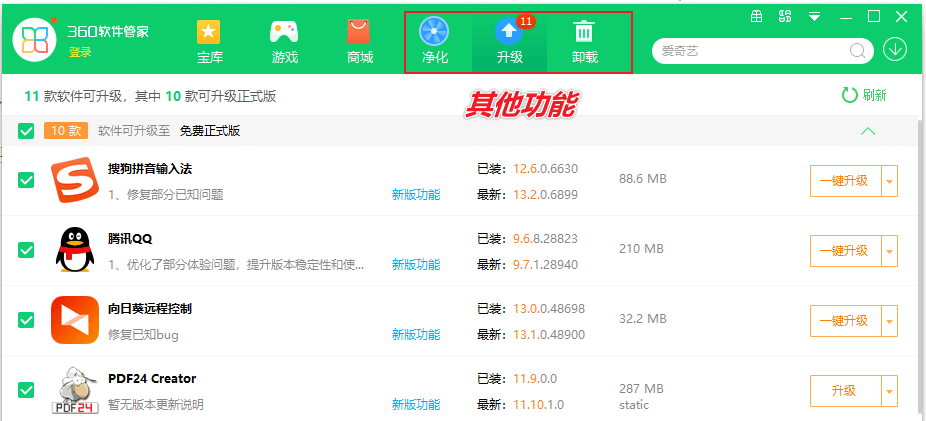Click 升级 for PDF24 Creator
The height and width of the screenshot is (421, 926).
(846, 391)
